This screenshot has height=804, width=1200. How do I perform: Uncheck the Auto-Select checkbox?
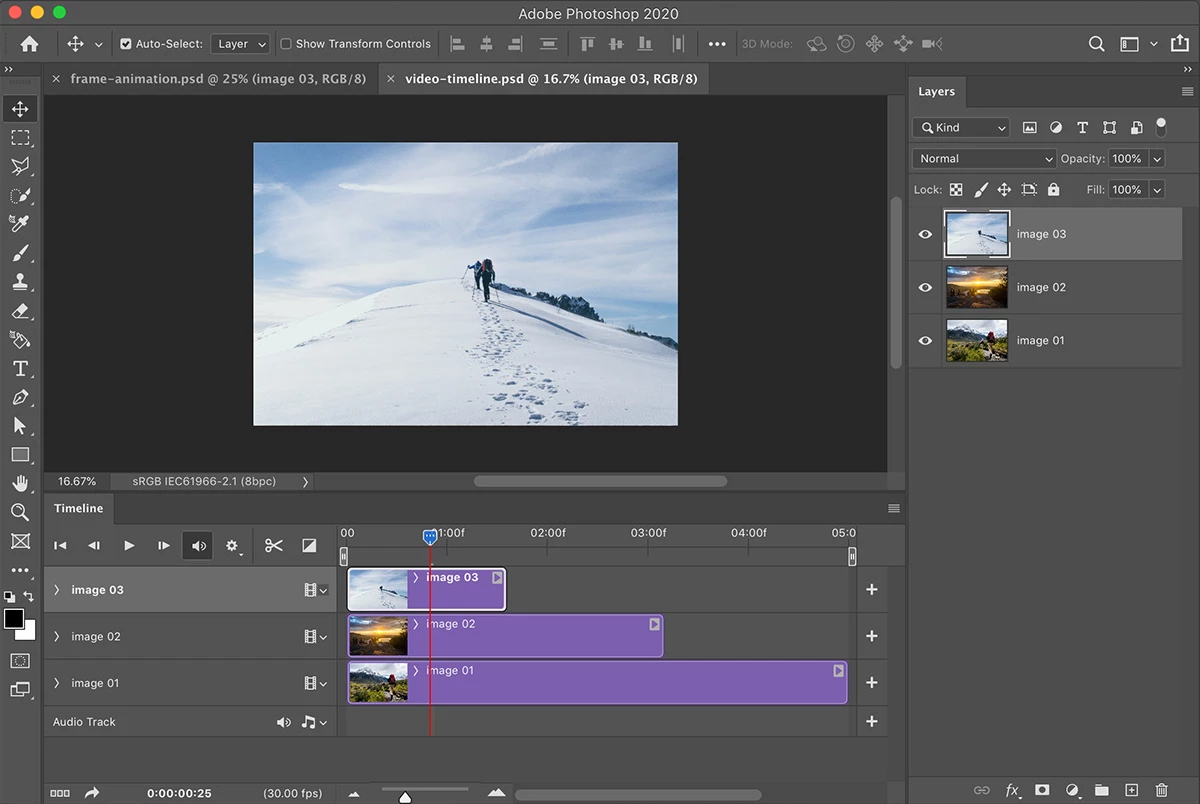click(126, 44)
